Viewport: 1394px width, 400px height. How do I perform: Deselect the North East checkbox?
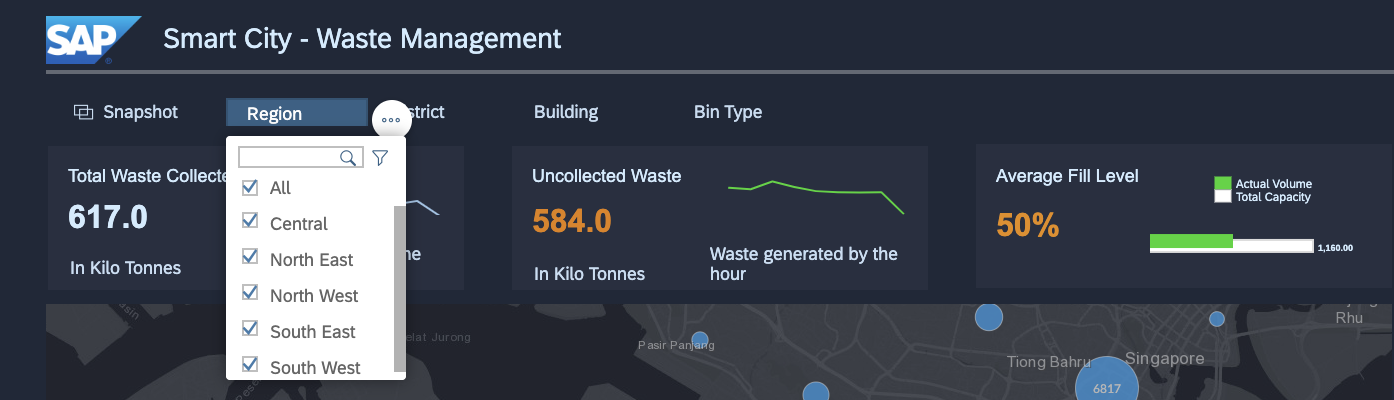(250, 259)
